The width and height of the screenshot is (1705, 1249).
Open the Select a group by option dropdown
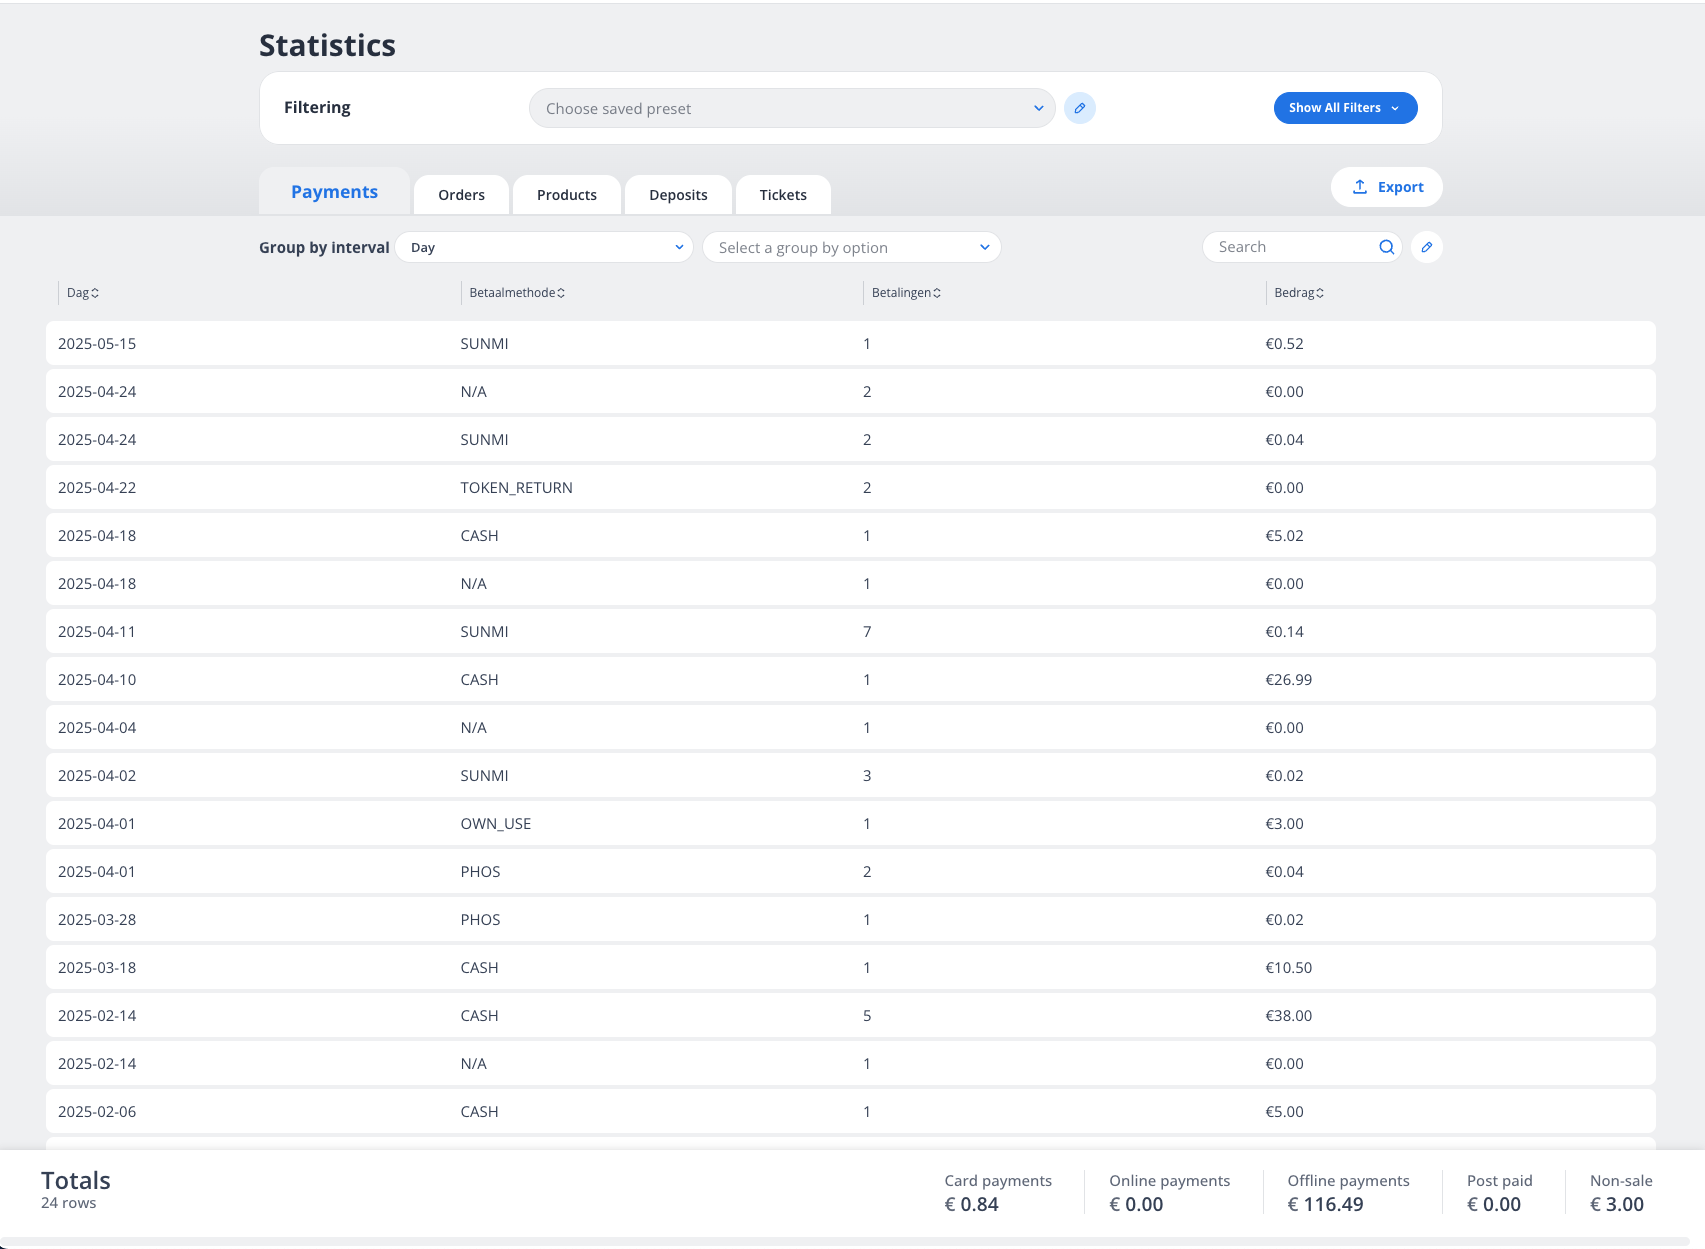tap(851, 247)
